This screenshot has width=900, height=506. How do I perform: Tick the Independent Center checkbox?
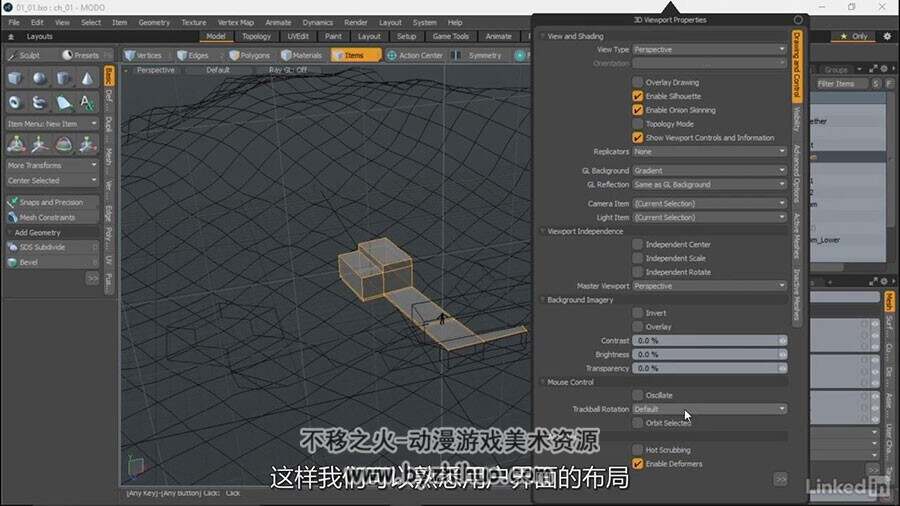637,244
